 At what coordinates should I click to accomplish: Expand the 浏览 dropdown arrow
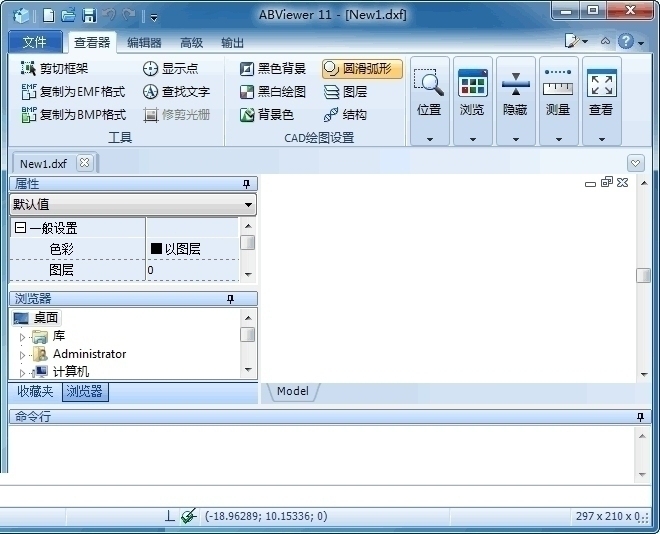473,139
